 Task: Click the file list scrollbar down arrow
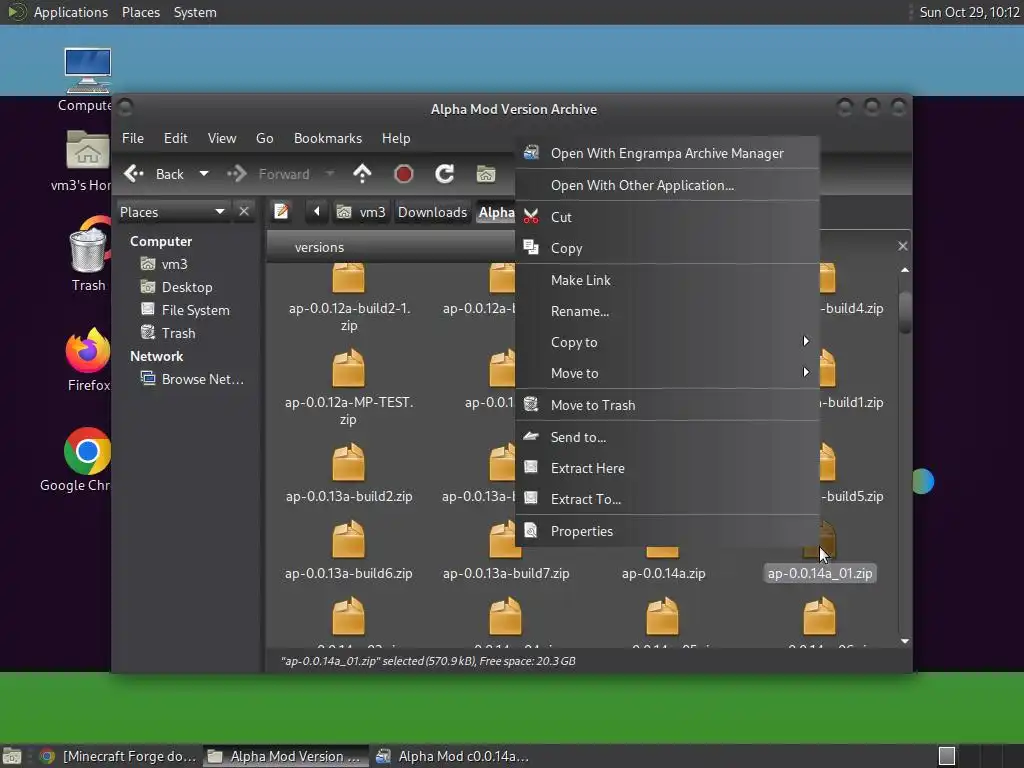(904, 641)
